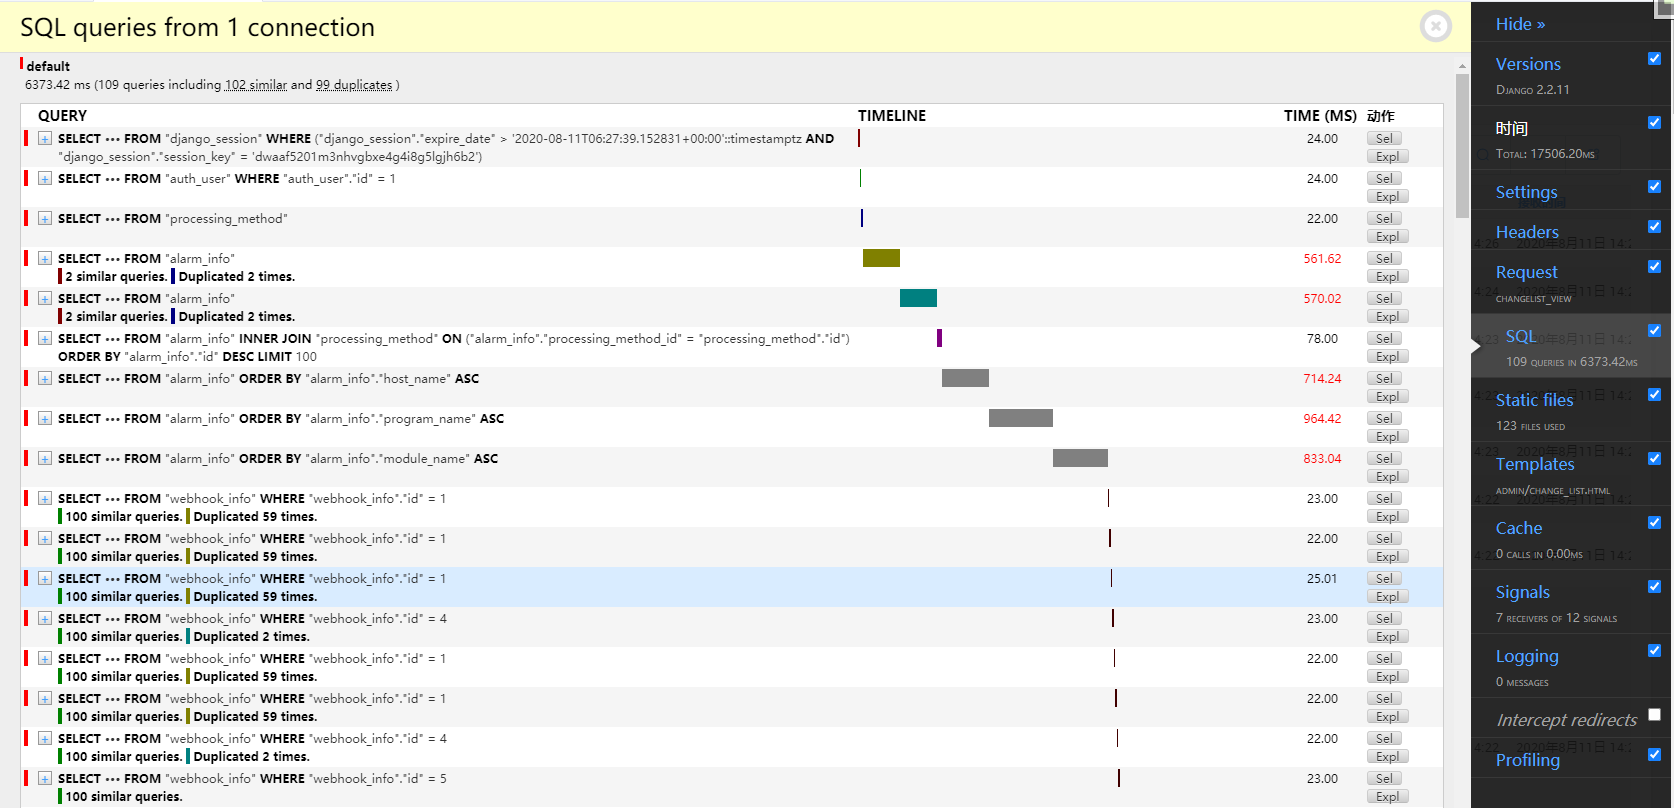Toggle the Logging panel checkbox
The image size is (1674, 808).
point(1654,650)
